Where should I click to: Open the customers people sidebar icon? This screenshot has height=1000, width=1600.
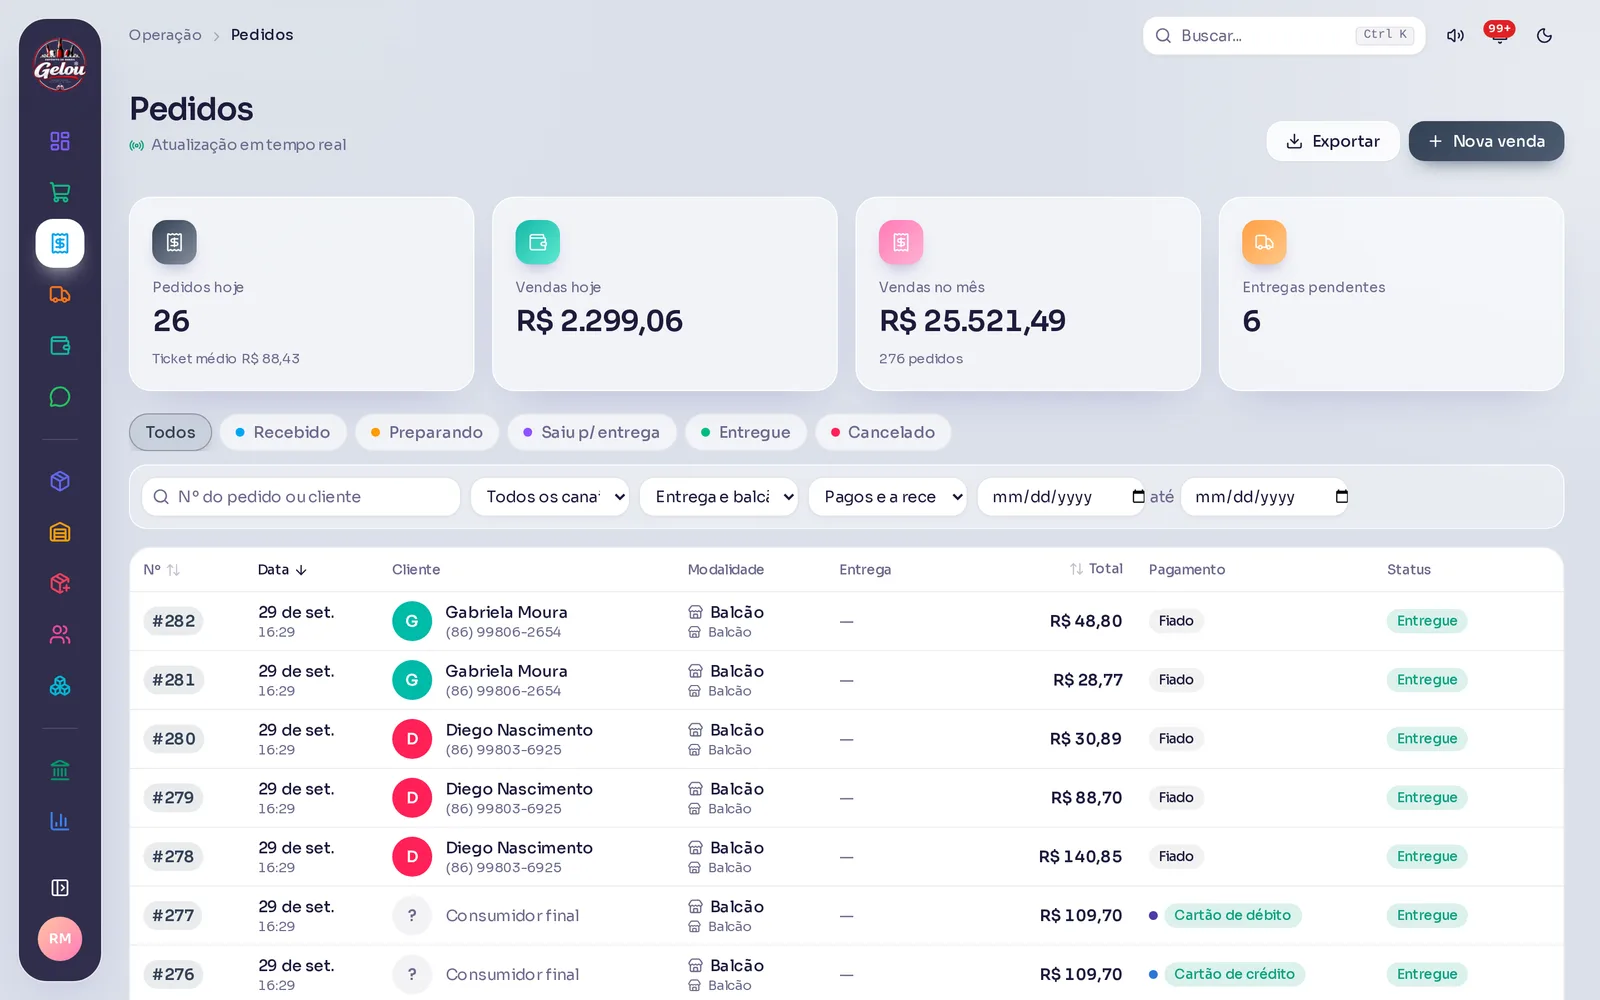coord(60,635)
